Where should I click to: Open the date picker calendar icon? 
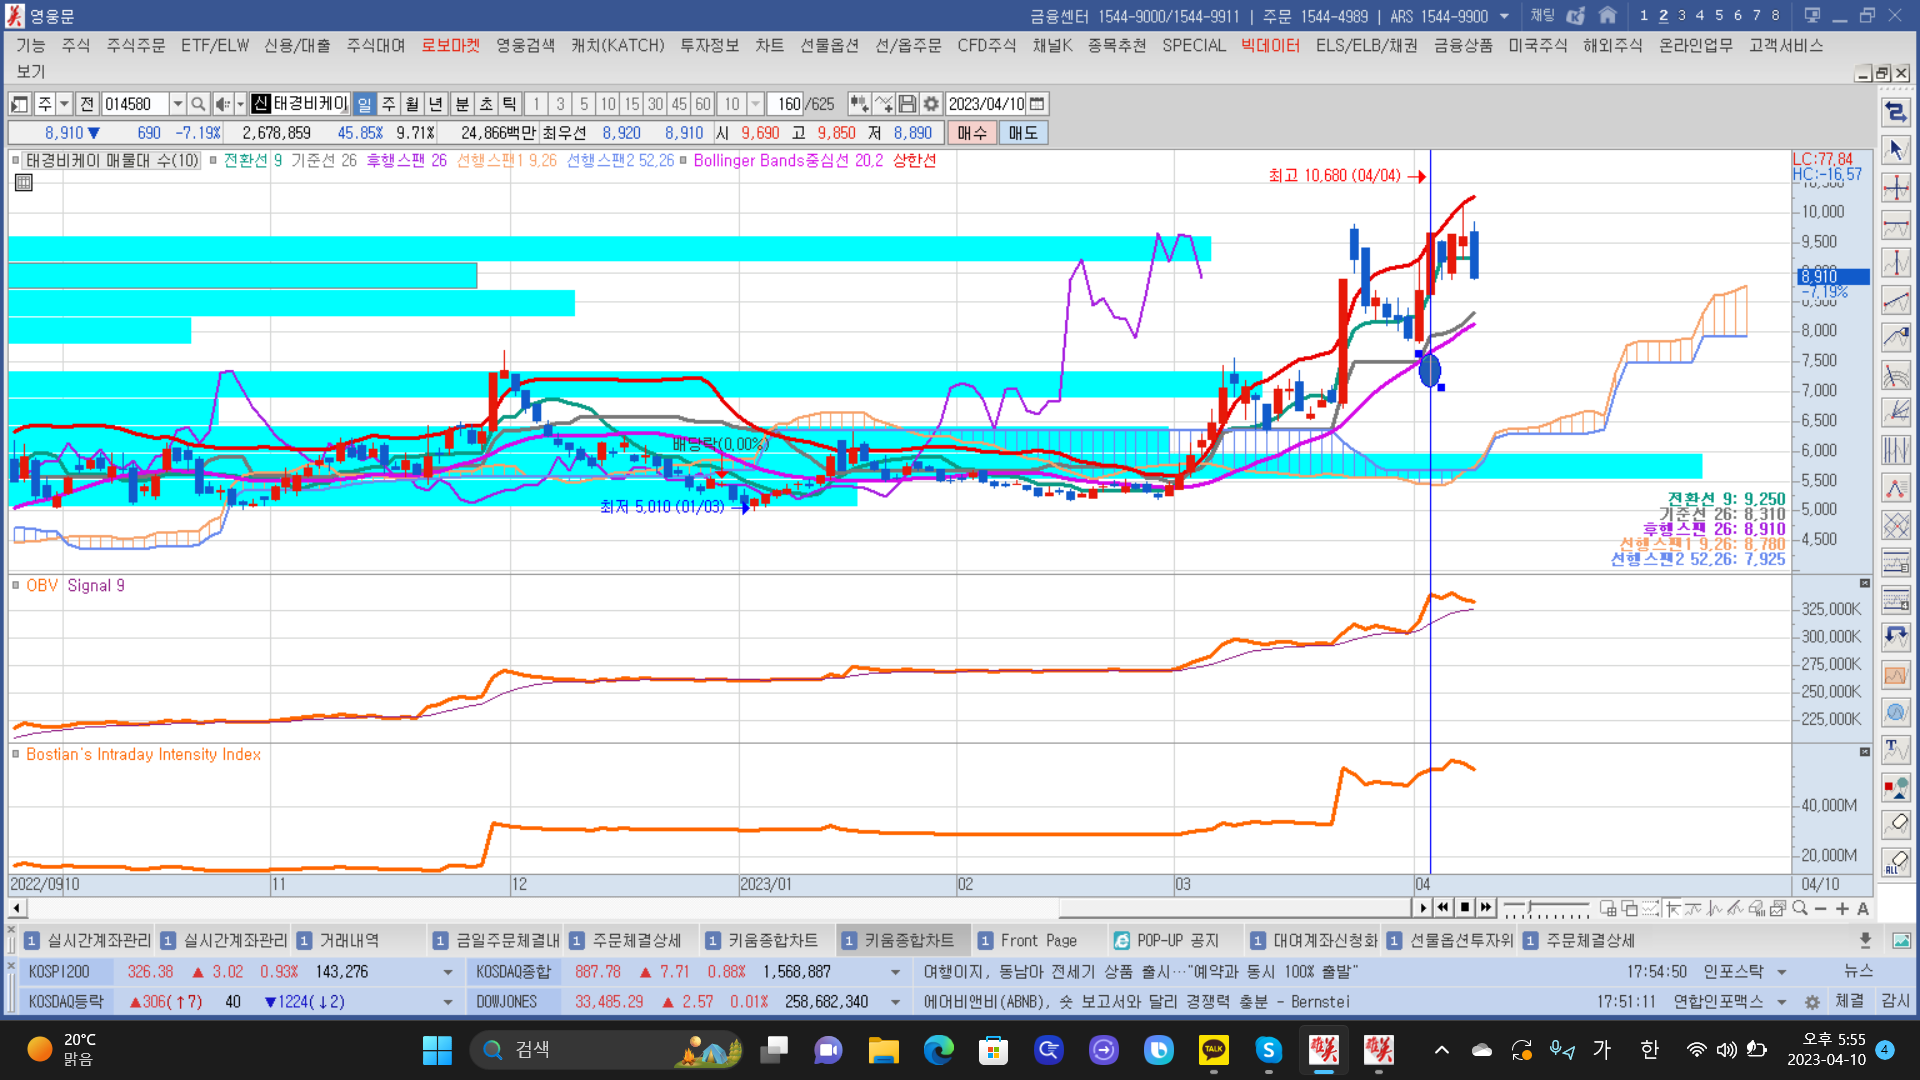(1038, 104)
